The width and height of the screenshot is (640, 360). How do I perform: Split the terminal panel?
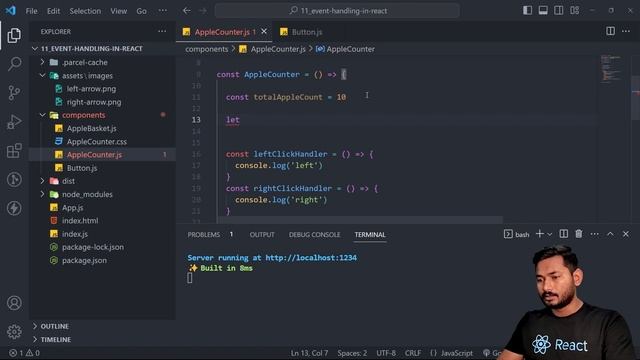pos(564,234)
